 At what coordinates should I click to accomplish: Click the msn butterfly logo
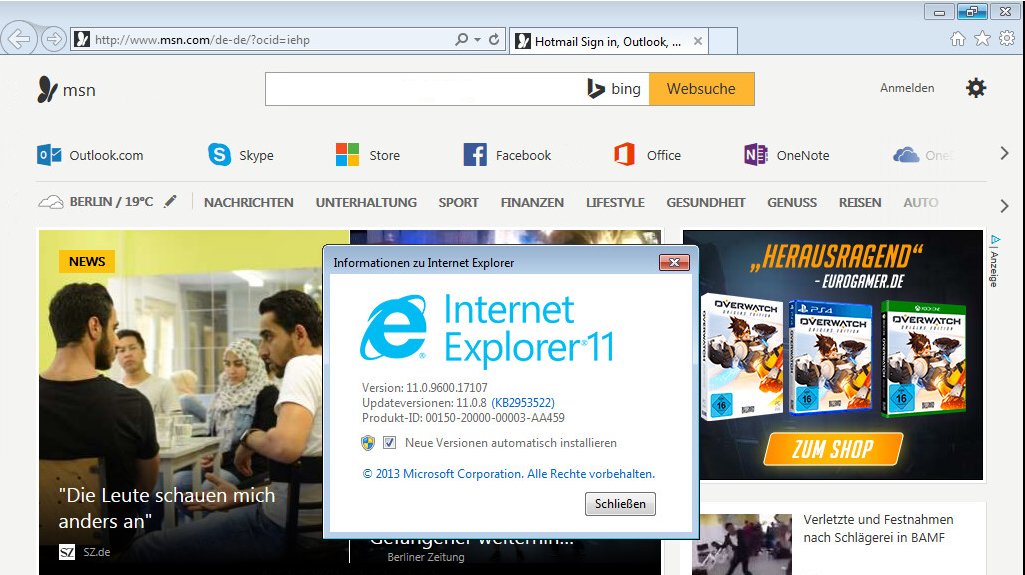pos(47,90)
